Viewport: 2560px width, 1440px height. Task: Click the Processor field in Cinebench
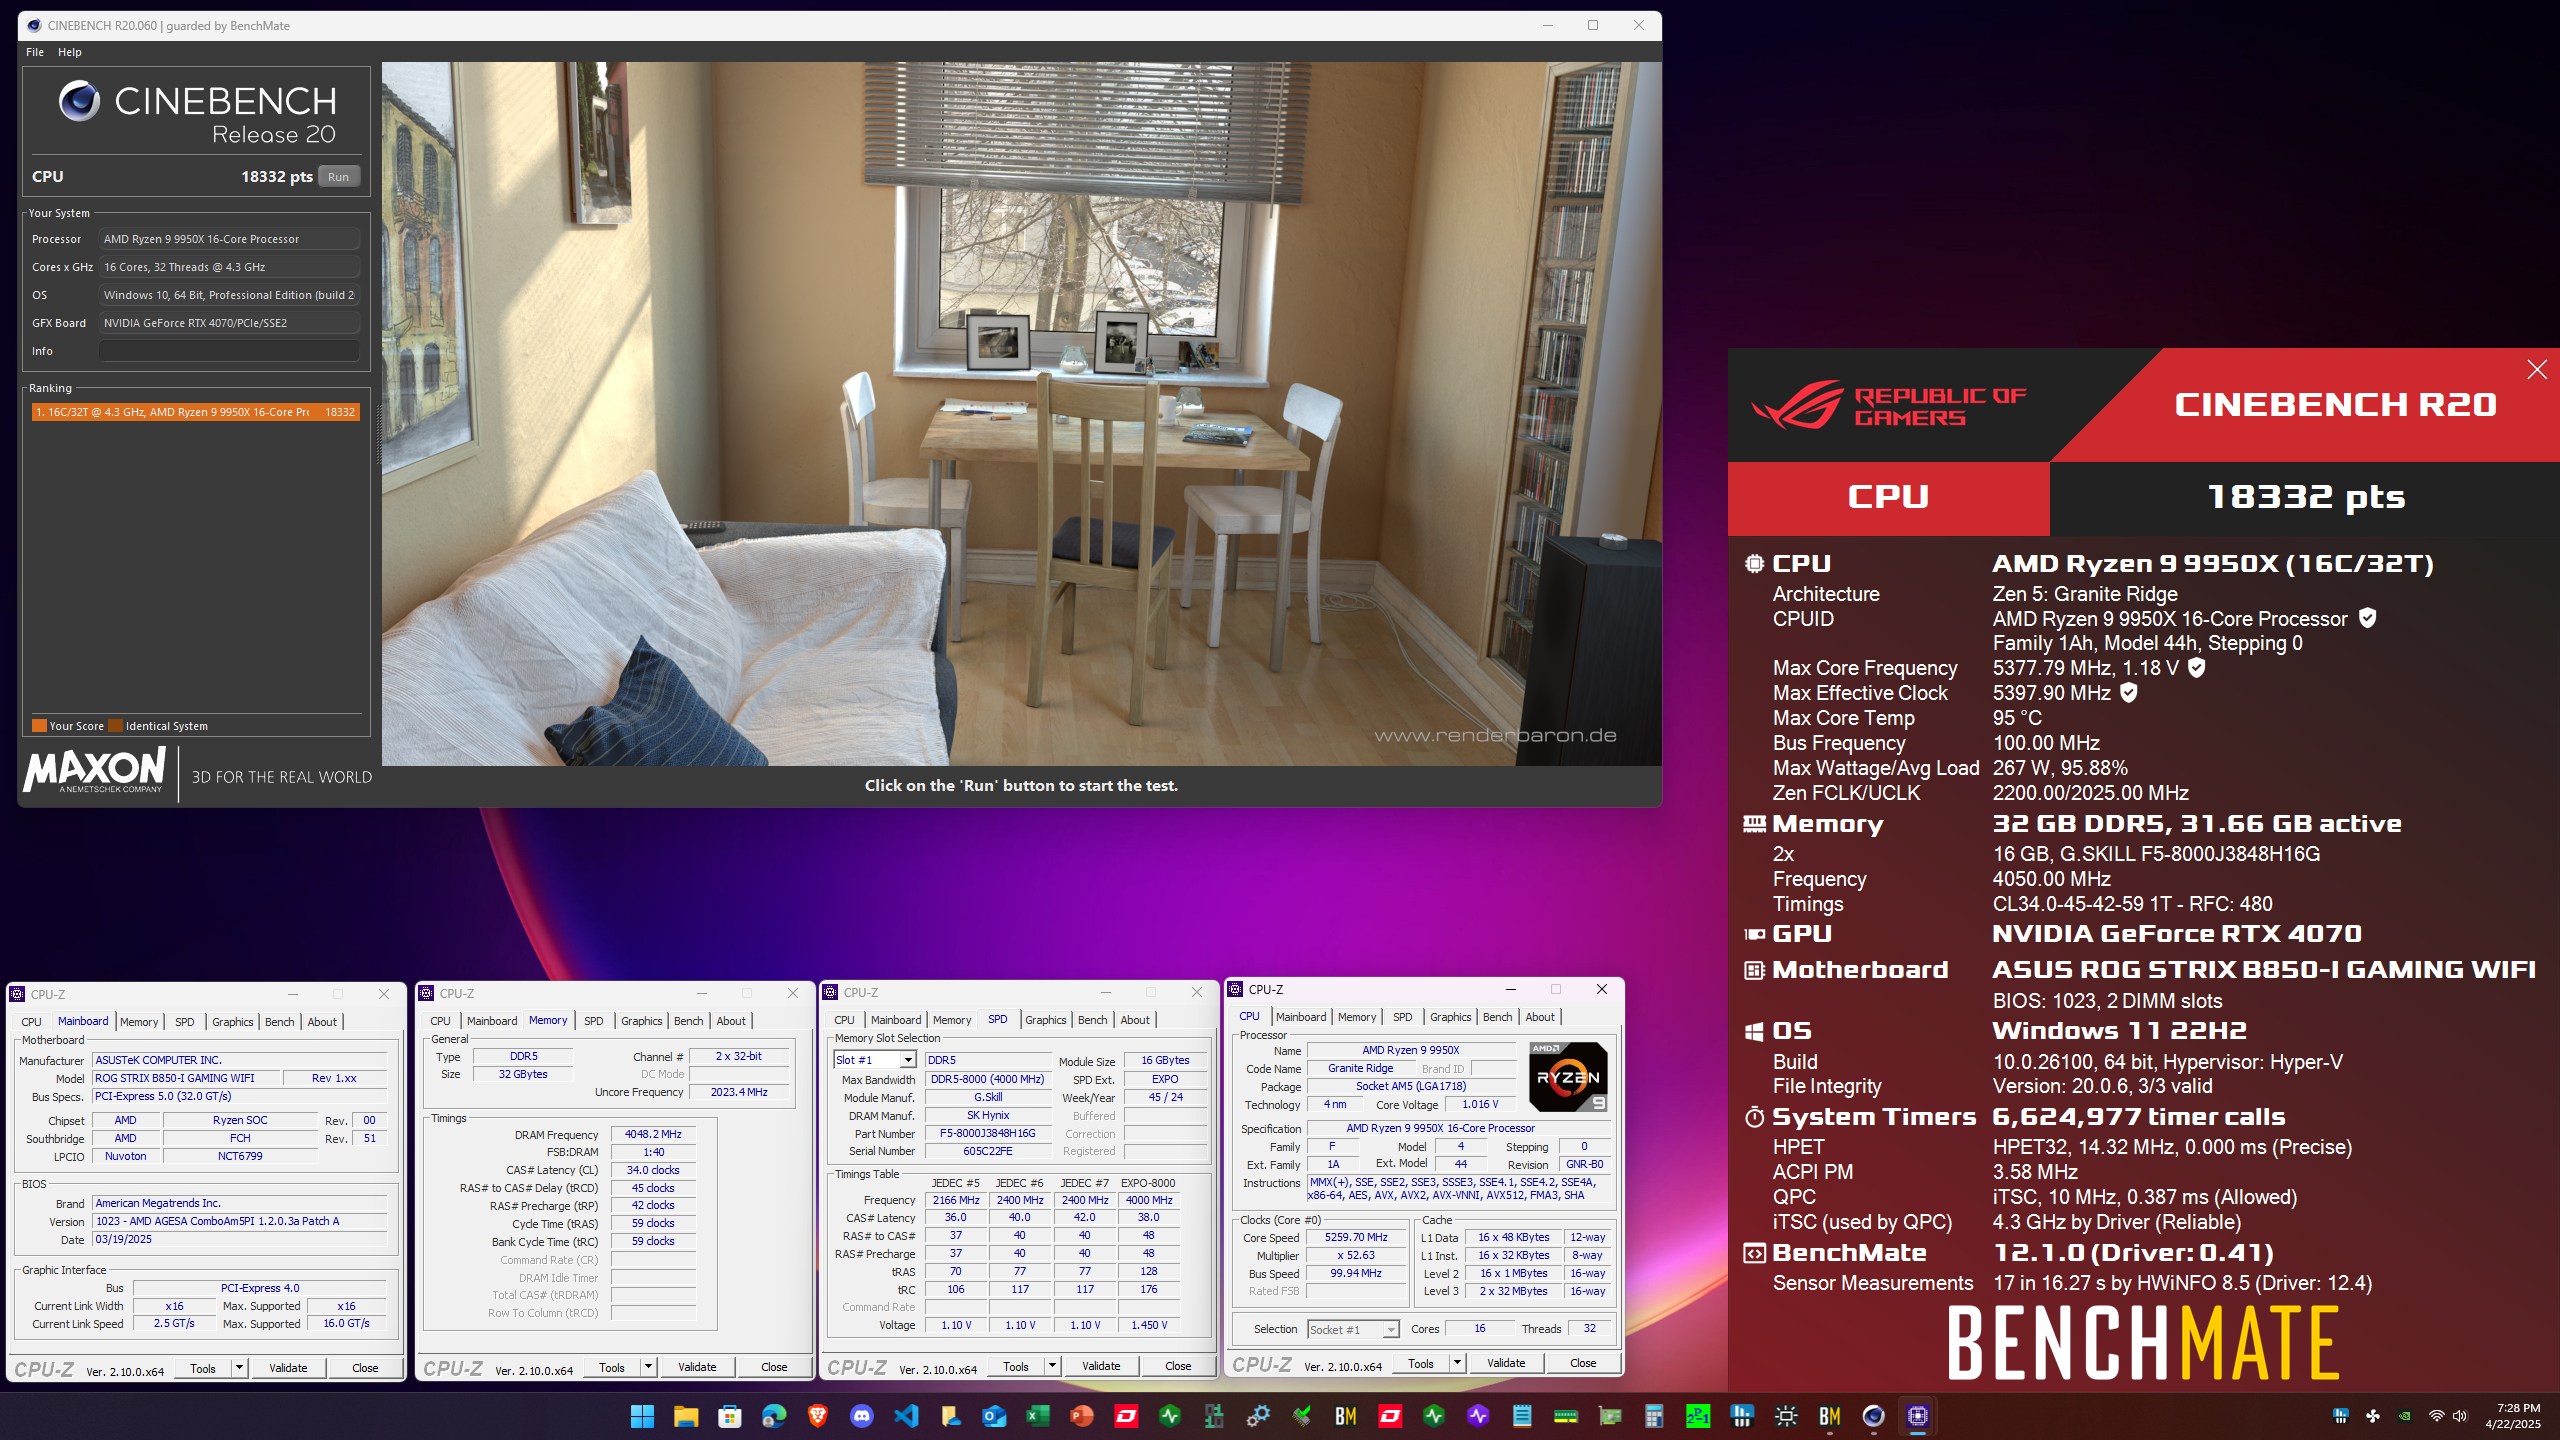[229, 239]
